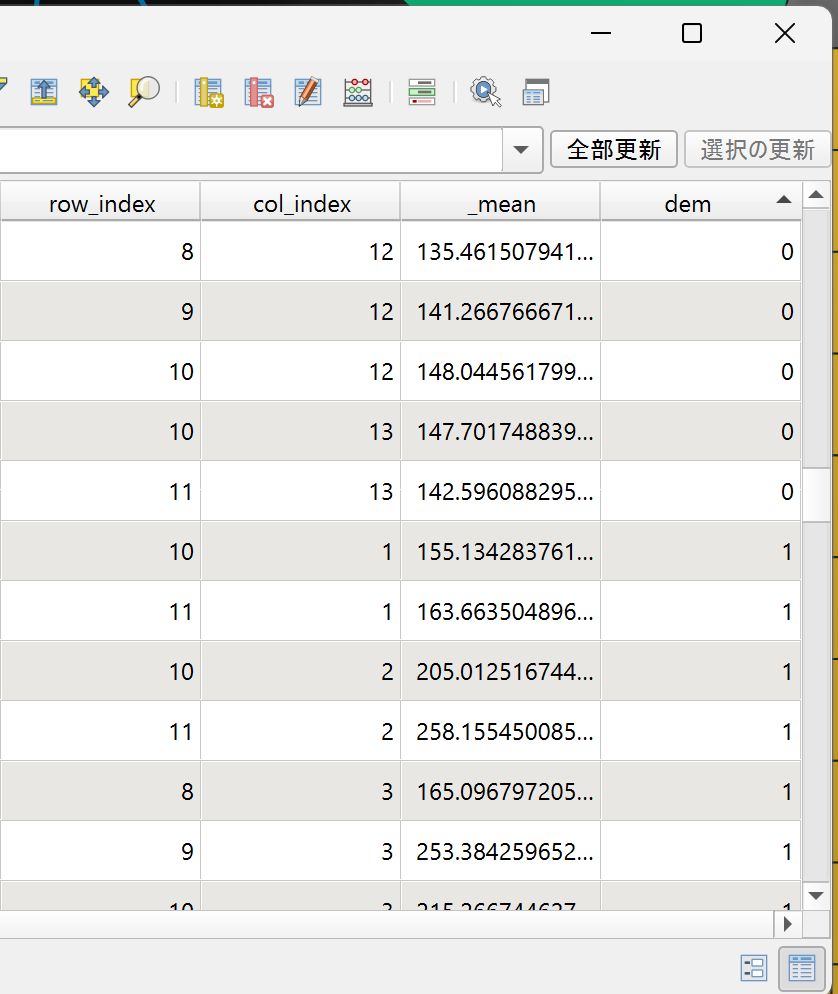
Task: Select cell 253.384259652...
Action: tap(501, 851)
